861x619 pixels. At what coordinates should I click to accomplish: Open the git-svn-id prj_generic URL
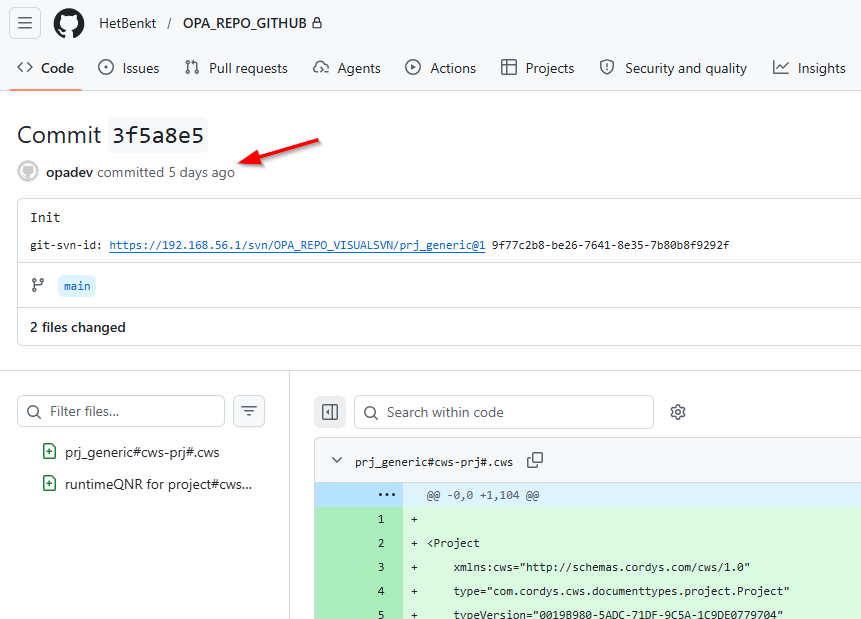point(297,245)
